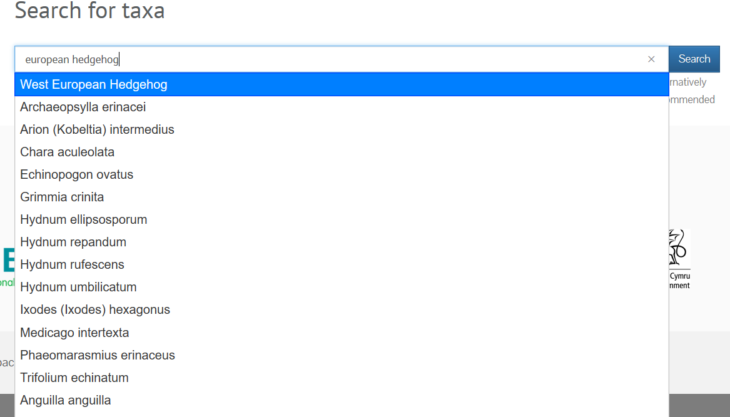Viewport: 730px width, 417px height.
Task: Choose Trifolium echinatum from suggestions
Action: [342, 377]
